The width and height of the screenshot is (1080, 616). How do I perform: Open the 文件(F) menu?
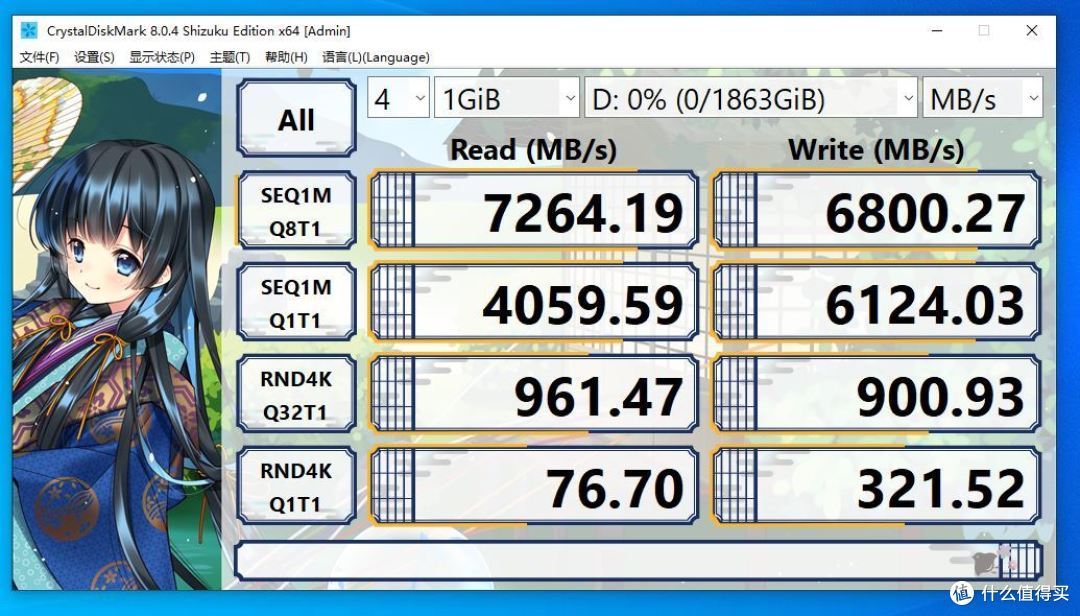pyautogui.click(x=39, y=57)
